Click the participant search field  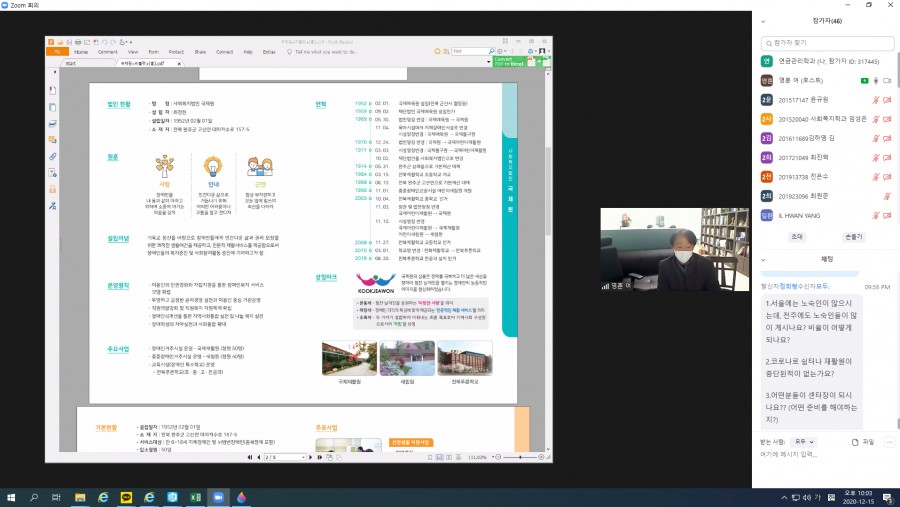(x=827, y=43)
